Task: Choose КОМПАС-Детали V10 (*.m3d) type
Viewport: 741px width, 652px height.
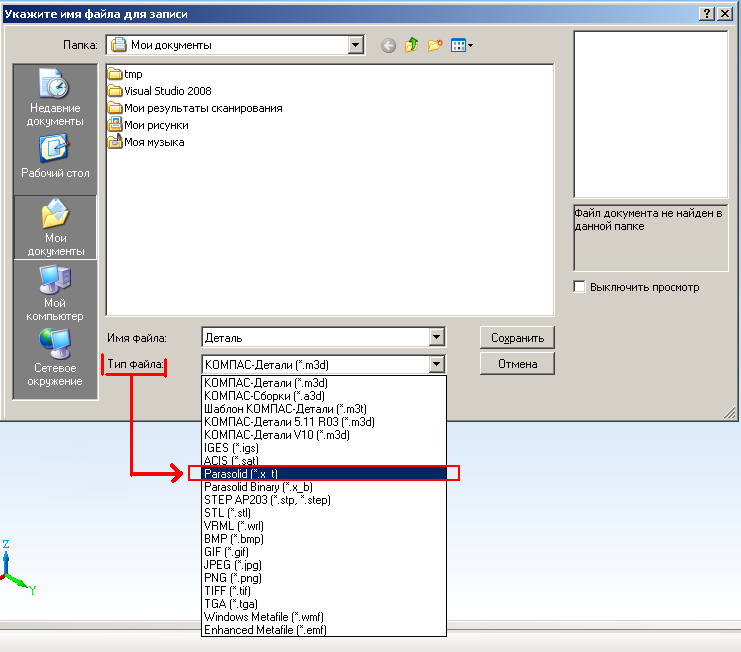Action: click(x=324, y=435)
